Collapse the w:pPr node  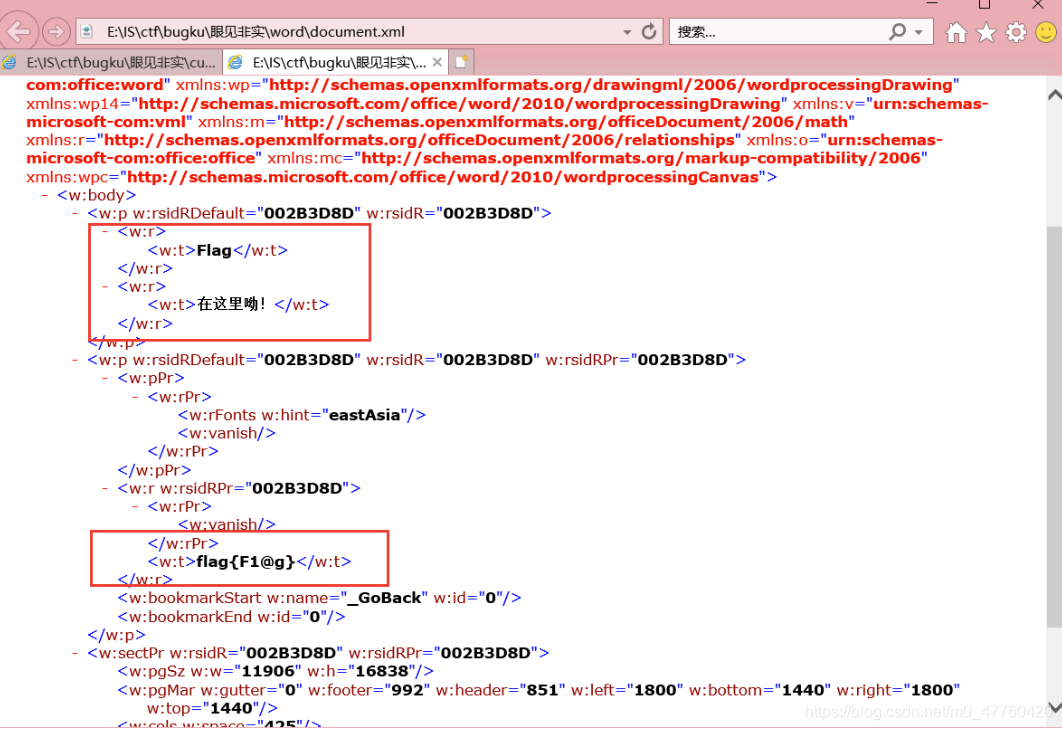pos(105,378)
